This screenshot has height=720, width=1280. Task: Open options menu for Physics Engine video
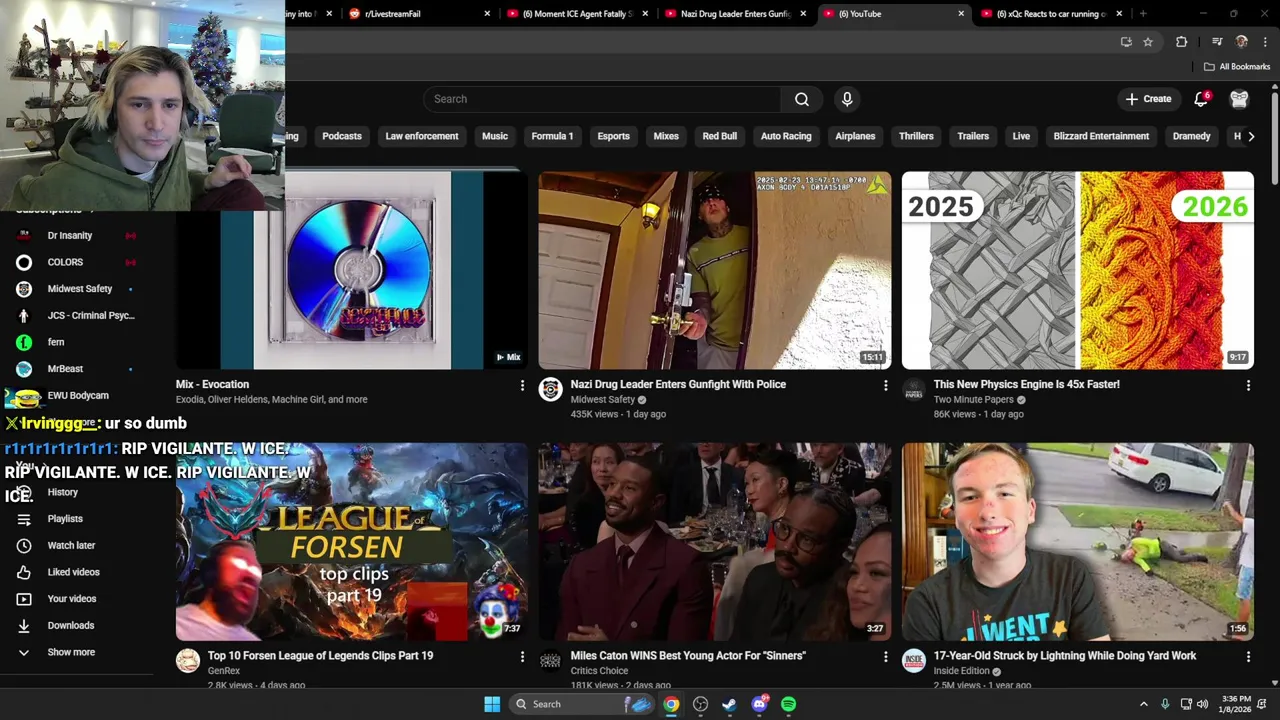point(1248,385)
